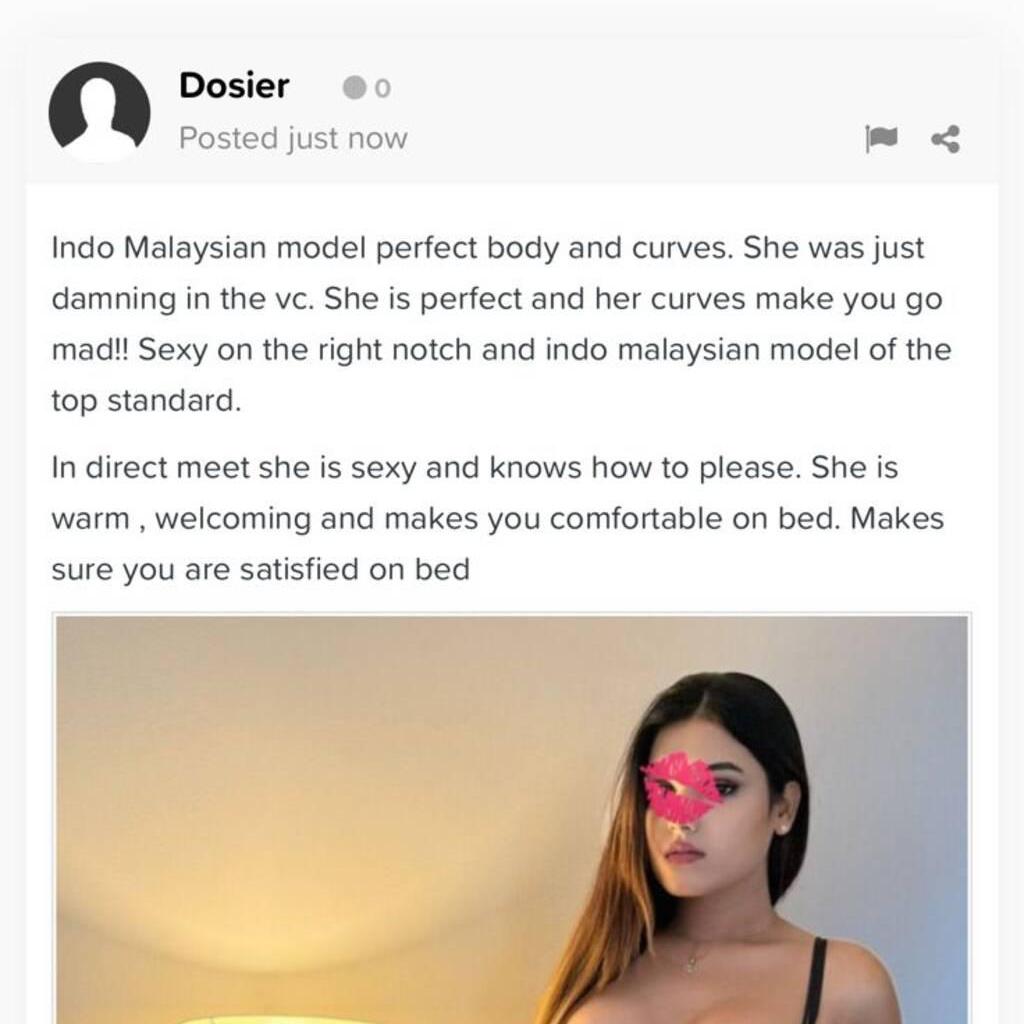Click the line starting "mad!! Sexy on"
The height and width of the screenshot is (1024, 1024).
(501, 350)
